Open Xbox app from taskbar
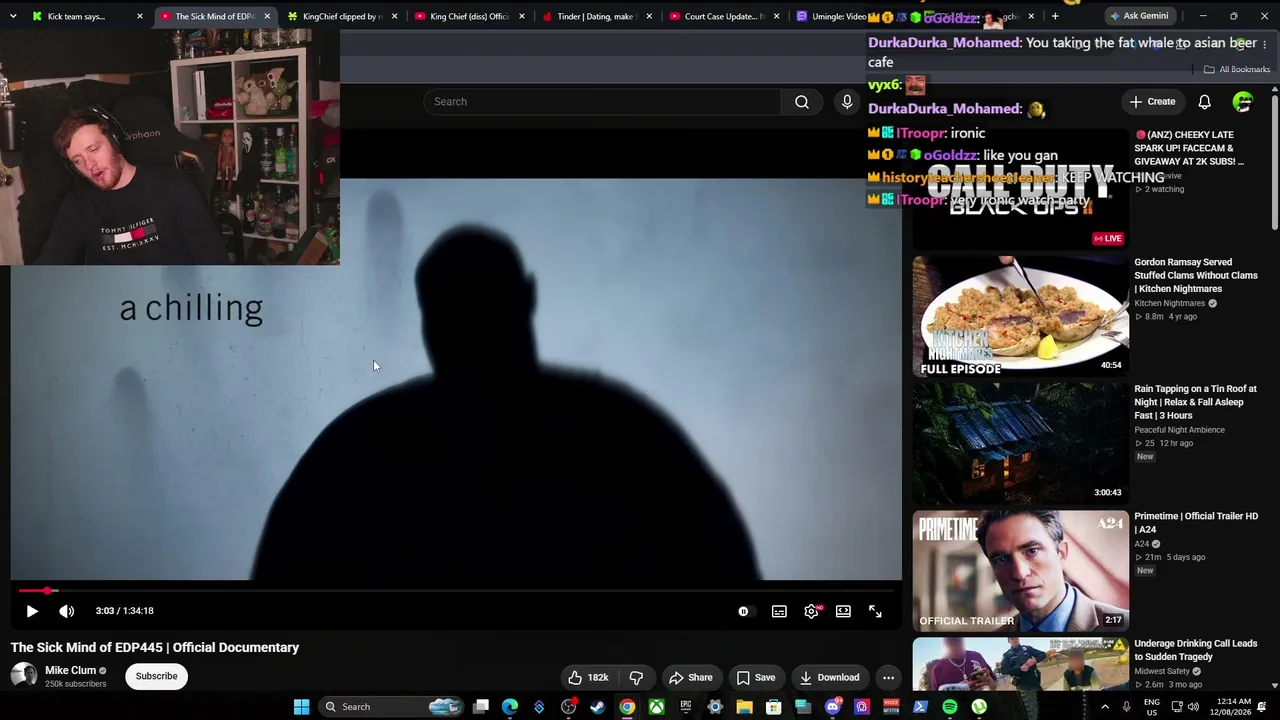The height and width of the screenshot is (720, 1280). click(656, 707)
